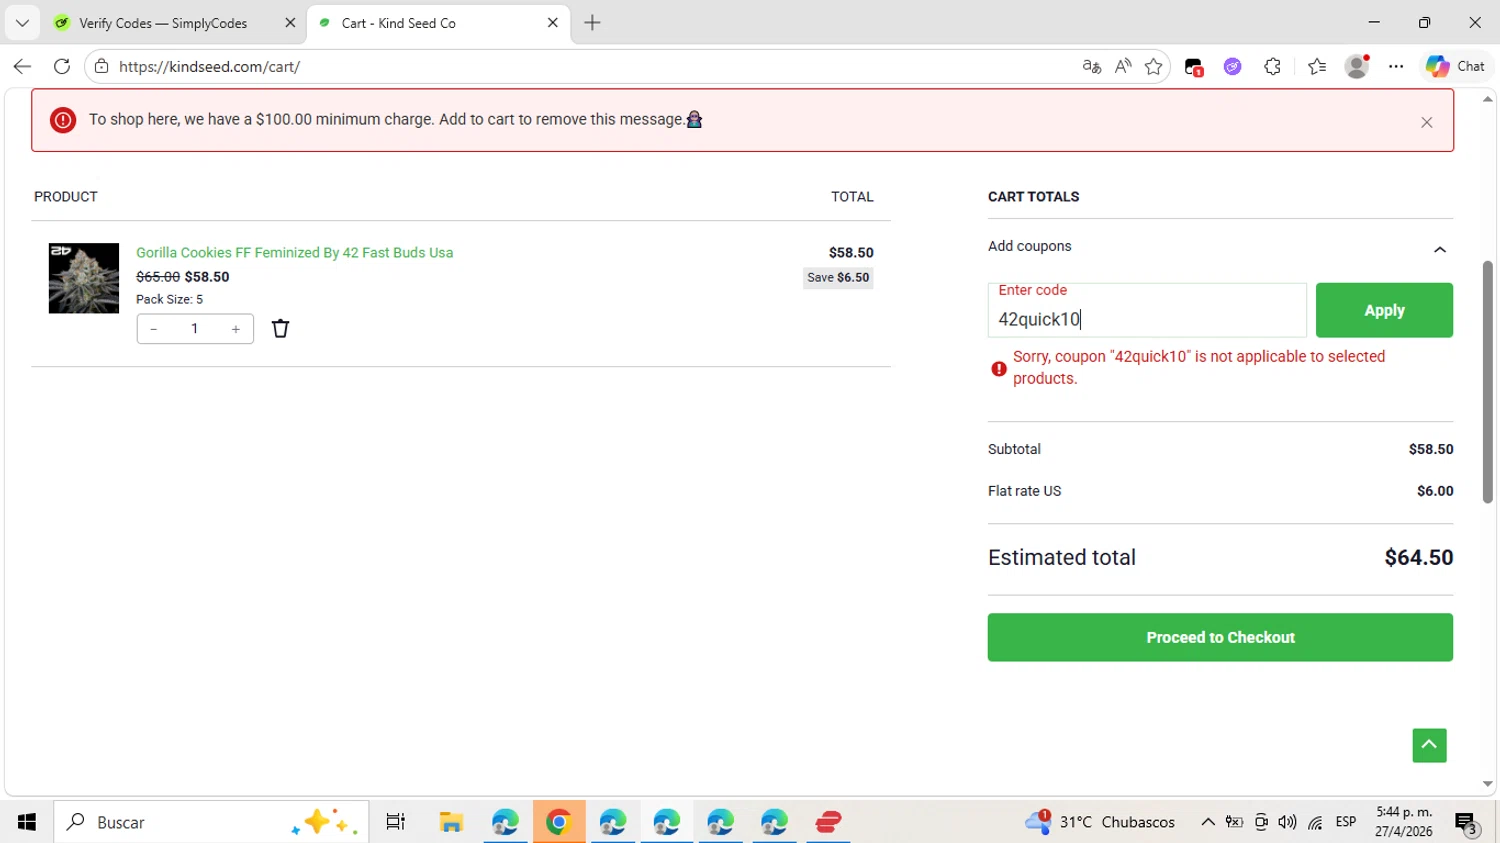Open the Extensions puzzle icon
Screen dimensions: 1500x843
coord(1272,67)
